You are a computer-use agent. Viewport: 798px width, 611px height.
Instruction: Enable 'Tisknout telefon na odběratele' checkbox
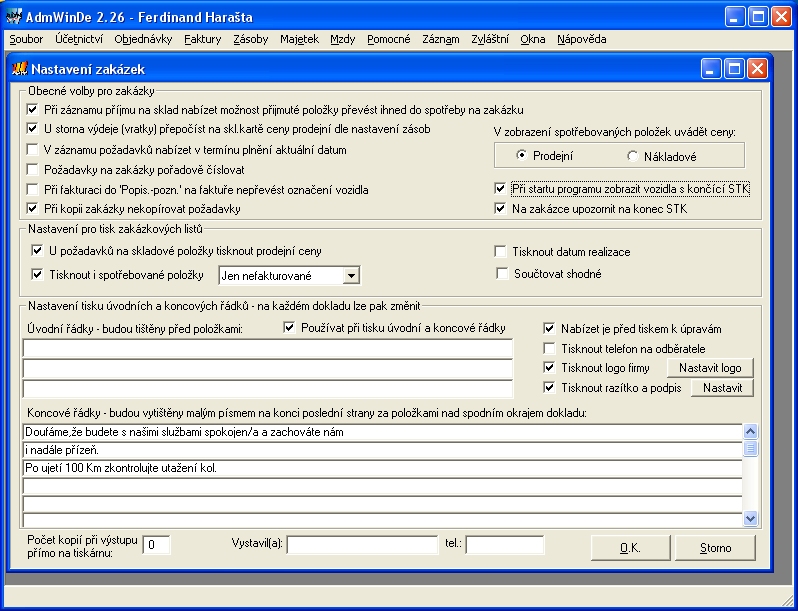point(549,348)
